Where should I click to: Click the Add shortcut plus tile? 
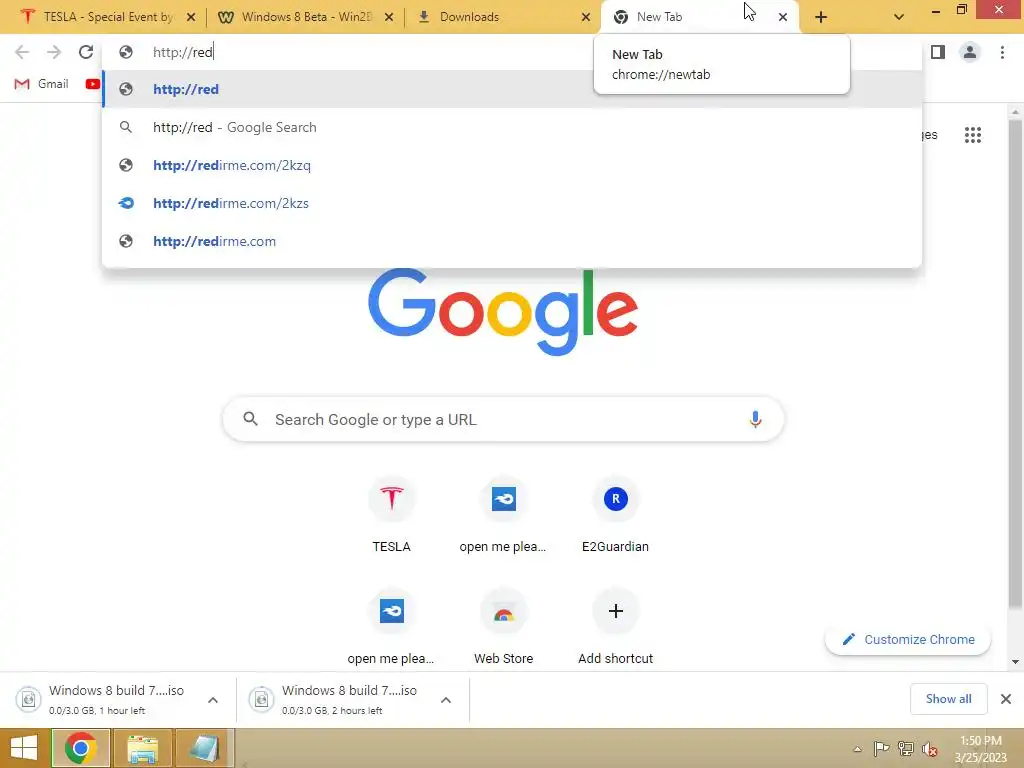click(x=615, y=628)
